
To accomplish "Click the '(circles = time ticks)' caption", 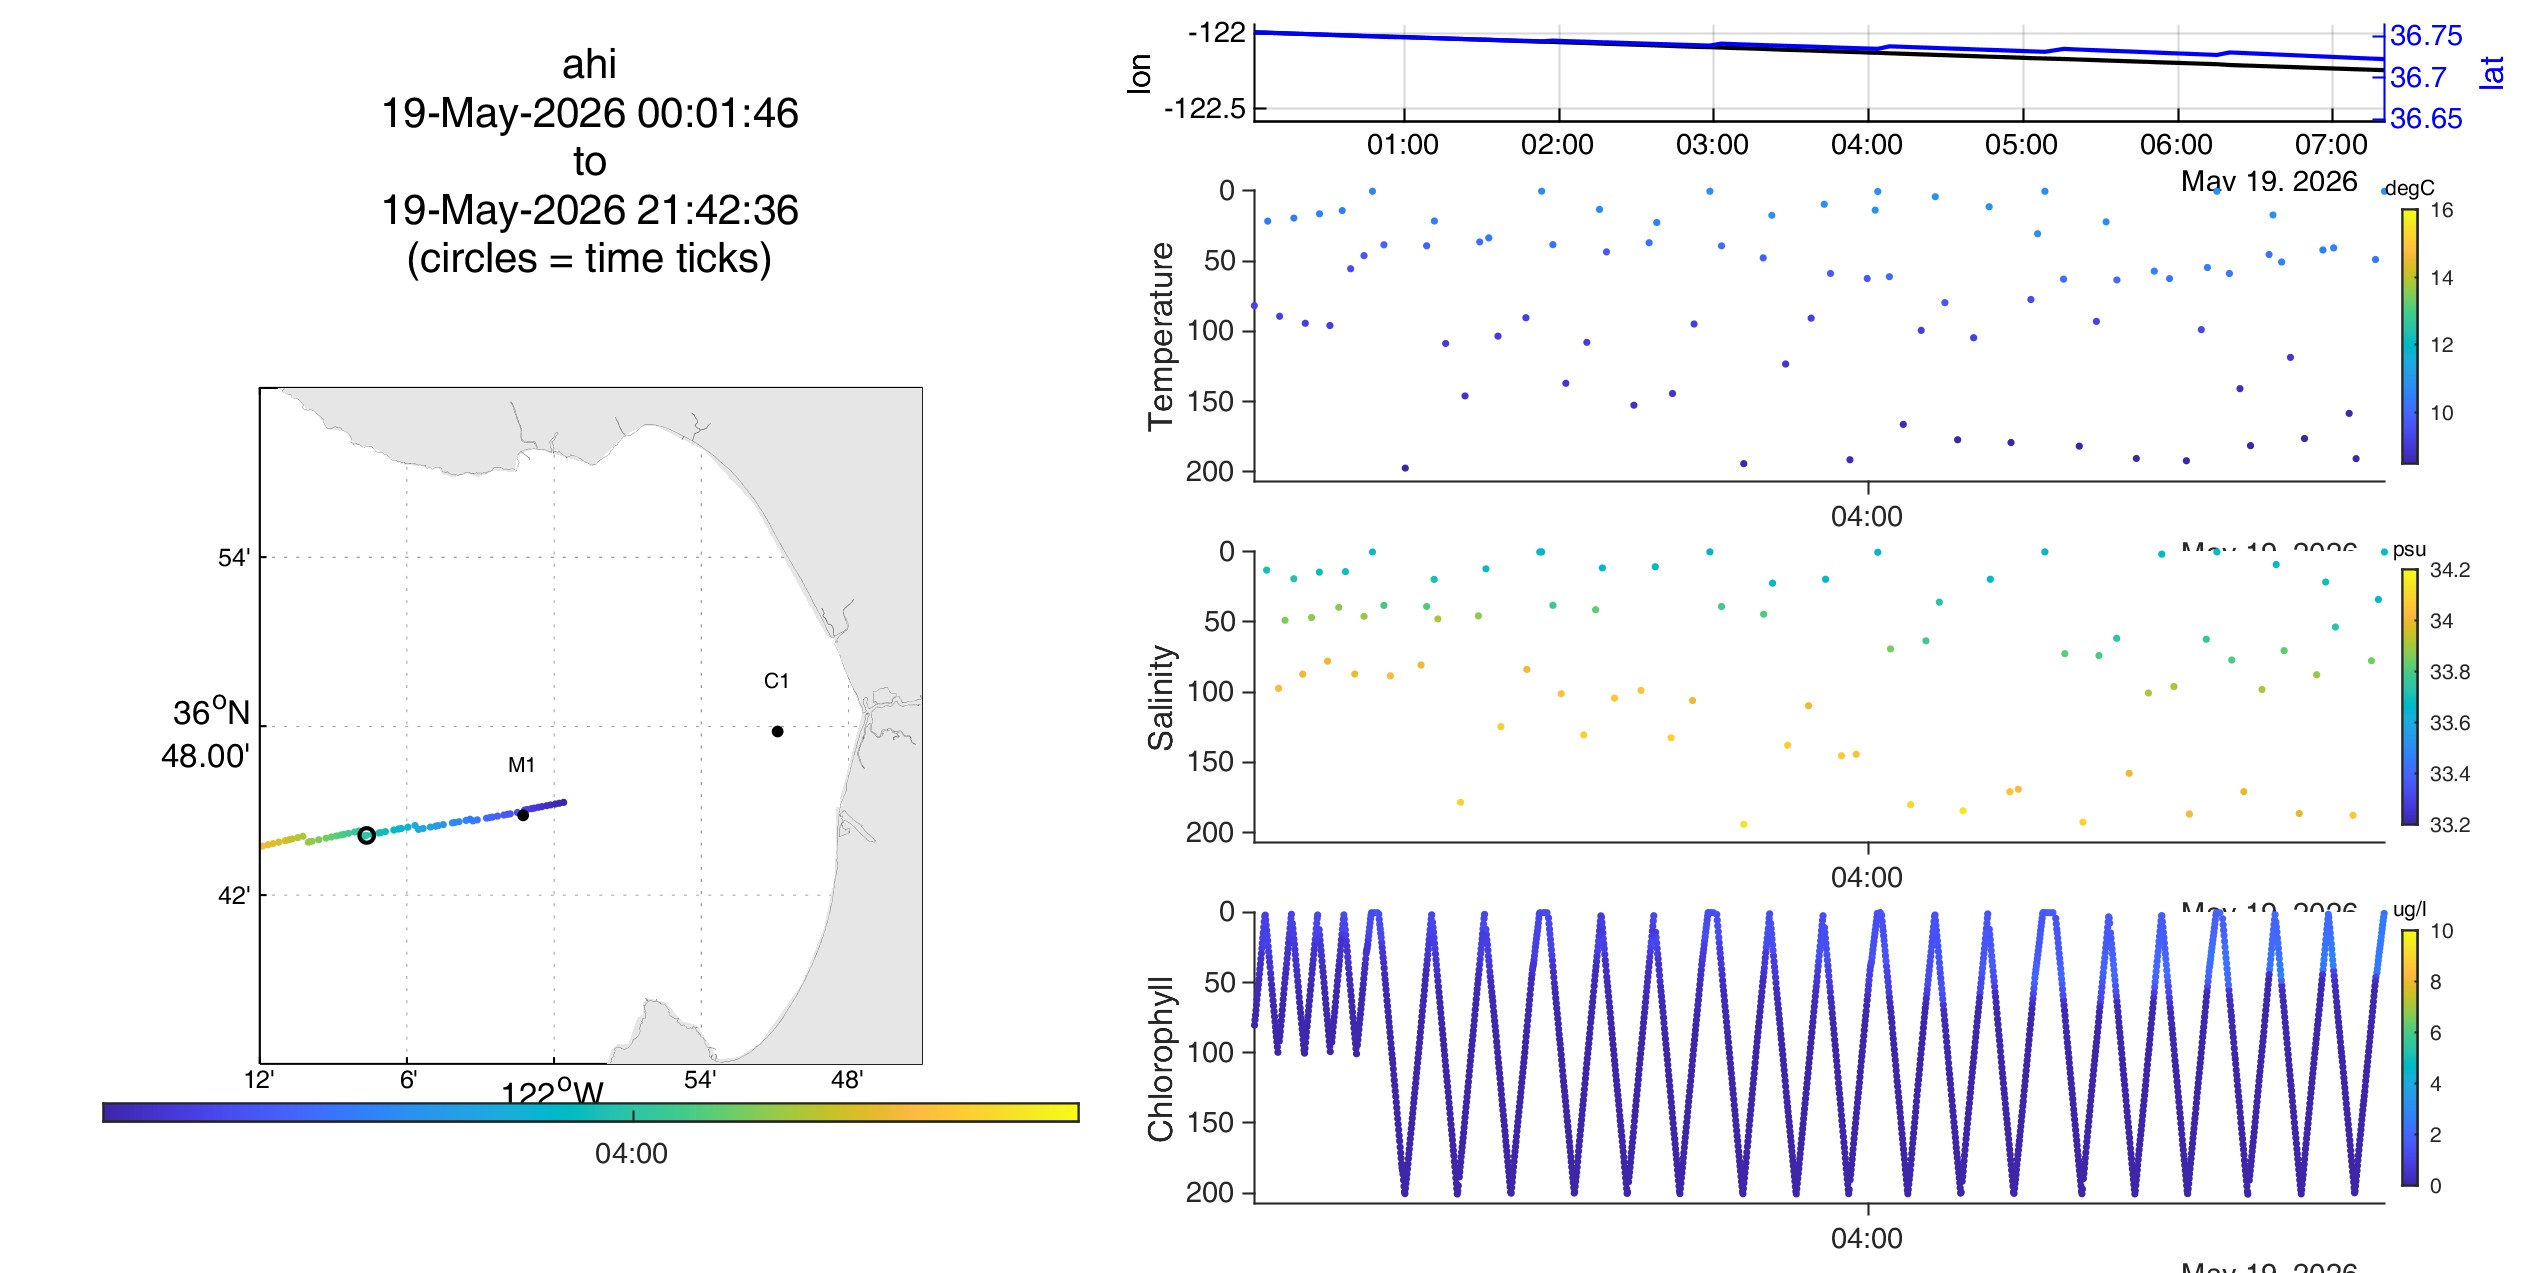I will 589,259.
